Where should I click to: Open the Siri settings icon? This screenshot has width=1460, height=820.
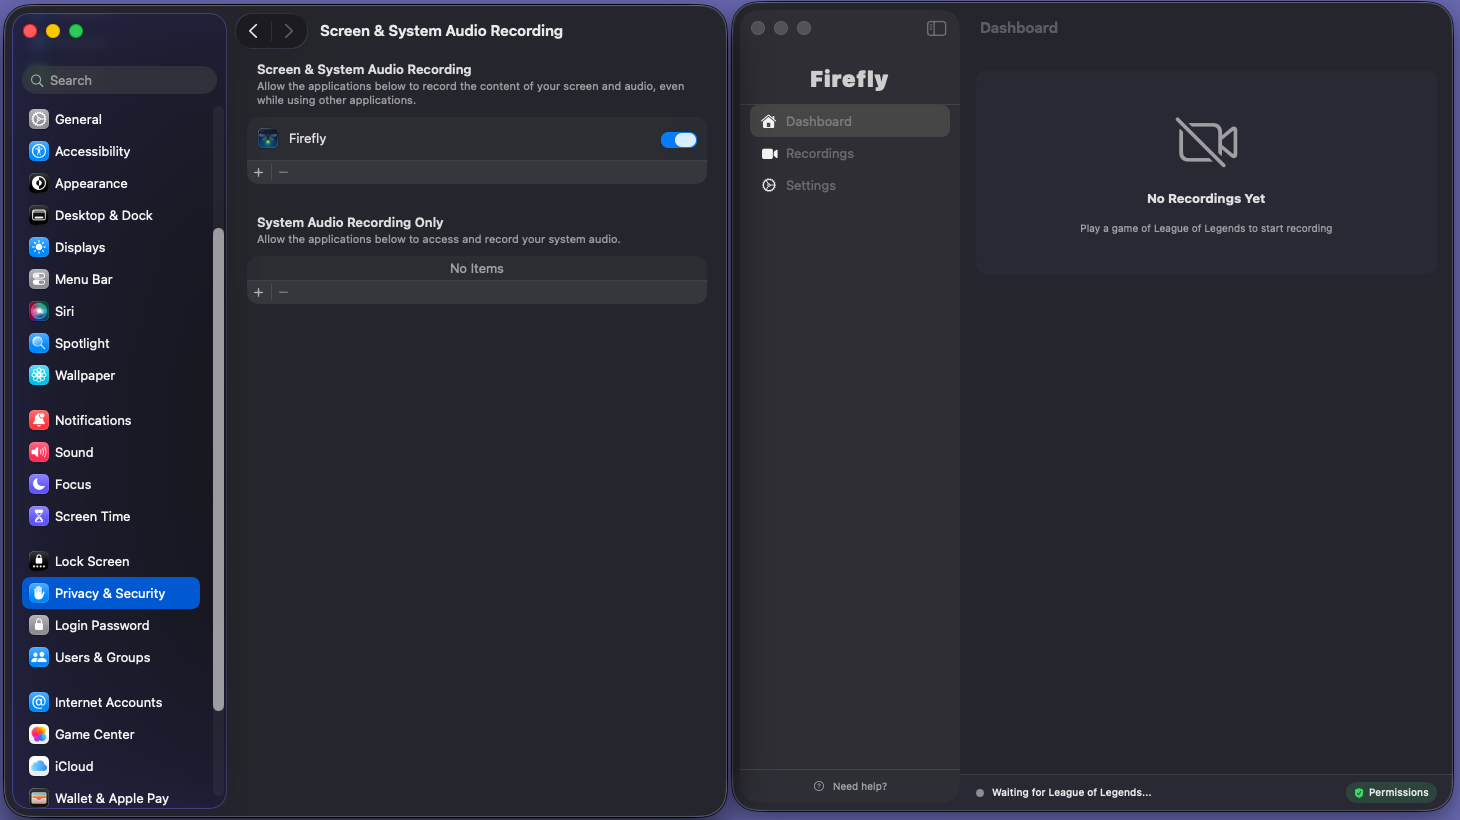[x=39, y=311]
